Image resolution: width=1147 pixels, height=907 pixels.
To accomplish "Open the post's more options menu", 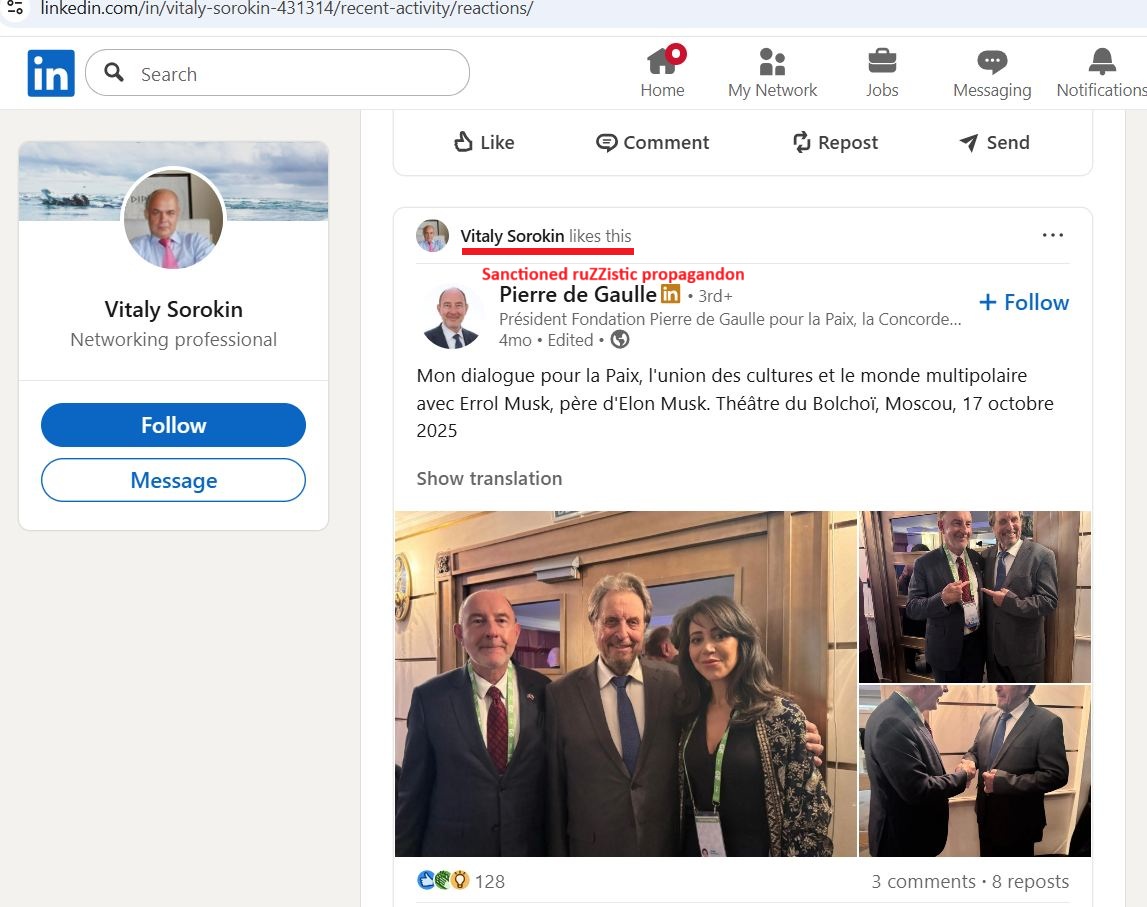I will (1052, 234).
